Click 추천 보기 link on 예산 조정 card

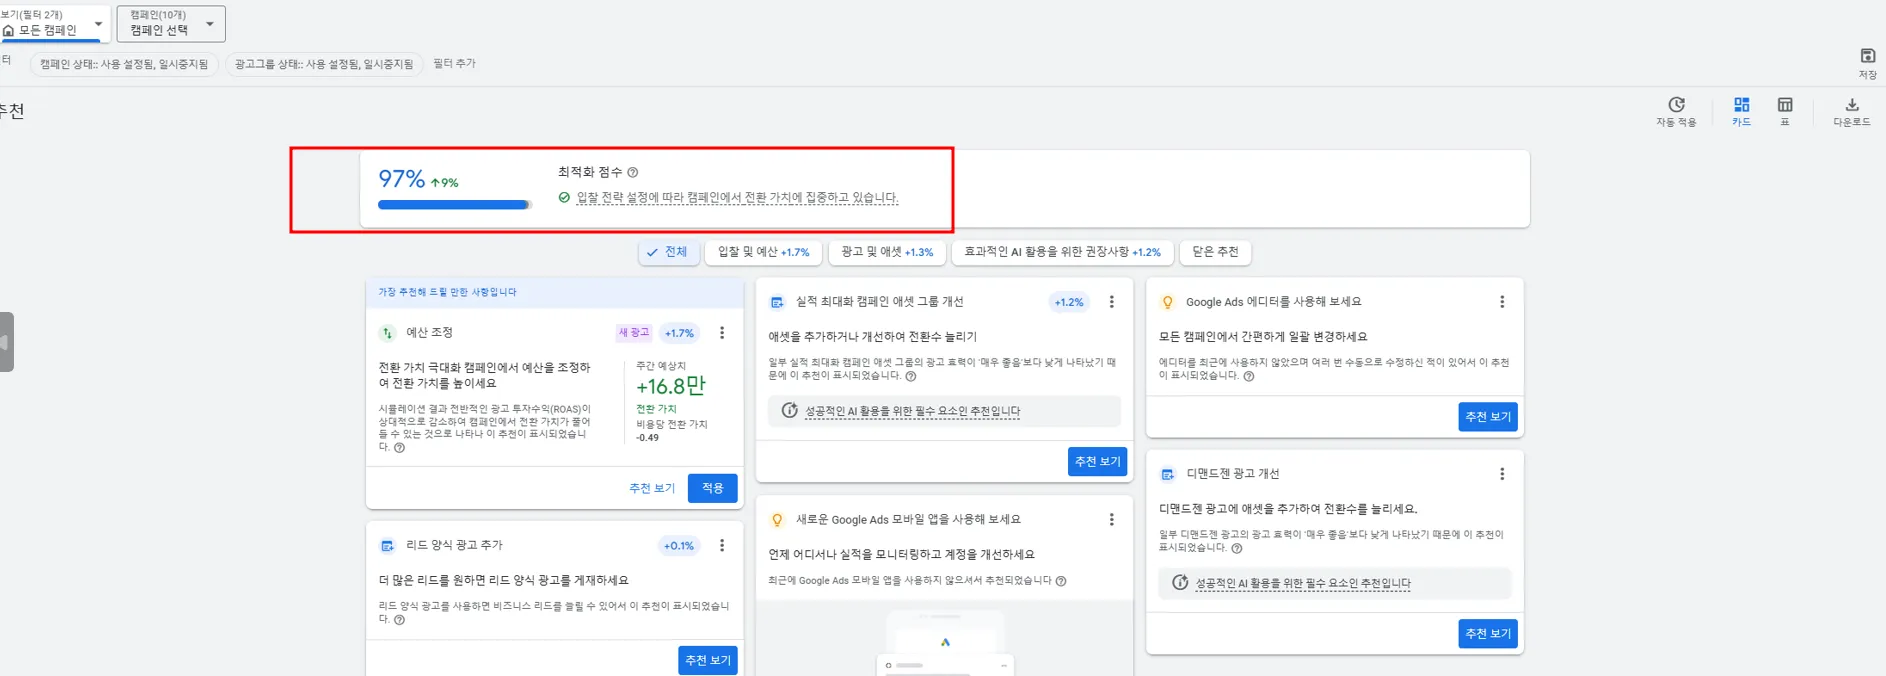[652, 488]
